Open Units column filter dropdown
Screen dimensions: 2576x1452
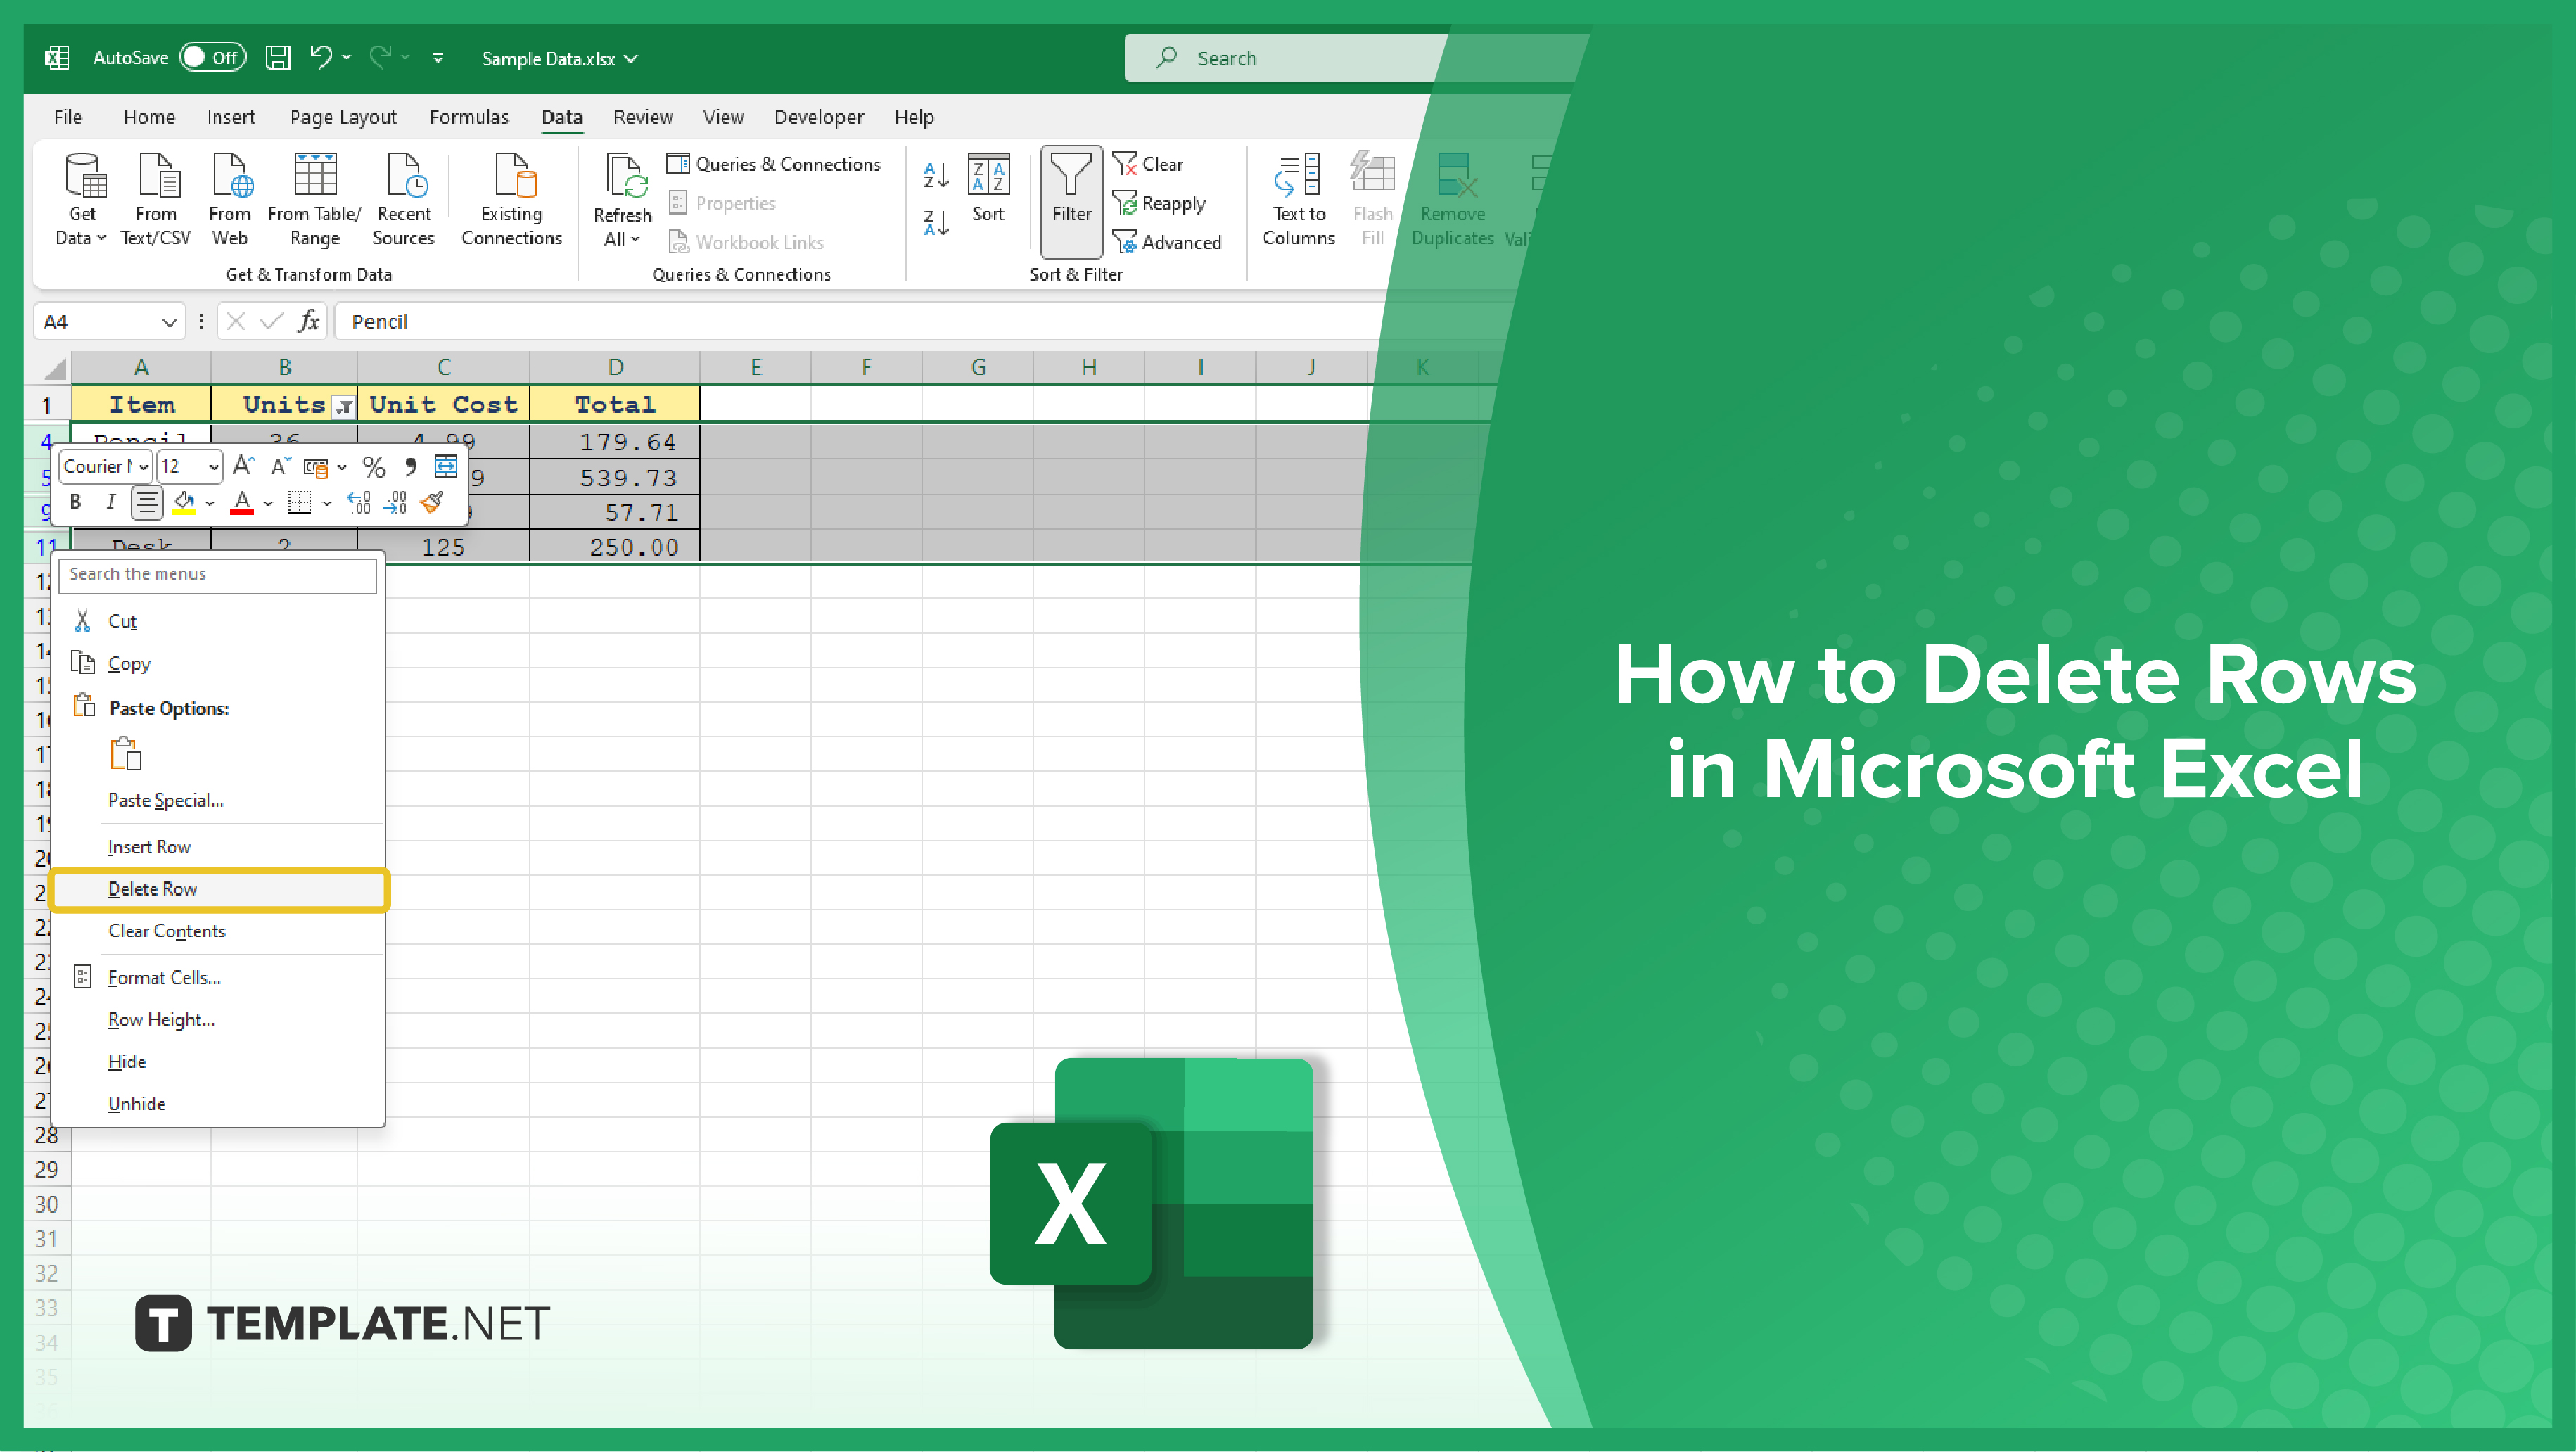344,406
